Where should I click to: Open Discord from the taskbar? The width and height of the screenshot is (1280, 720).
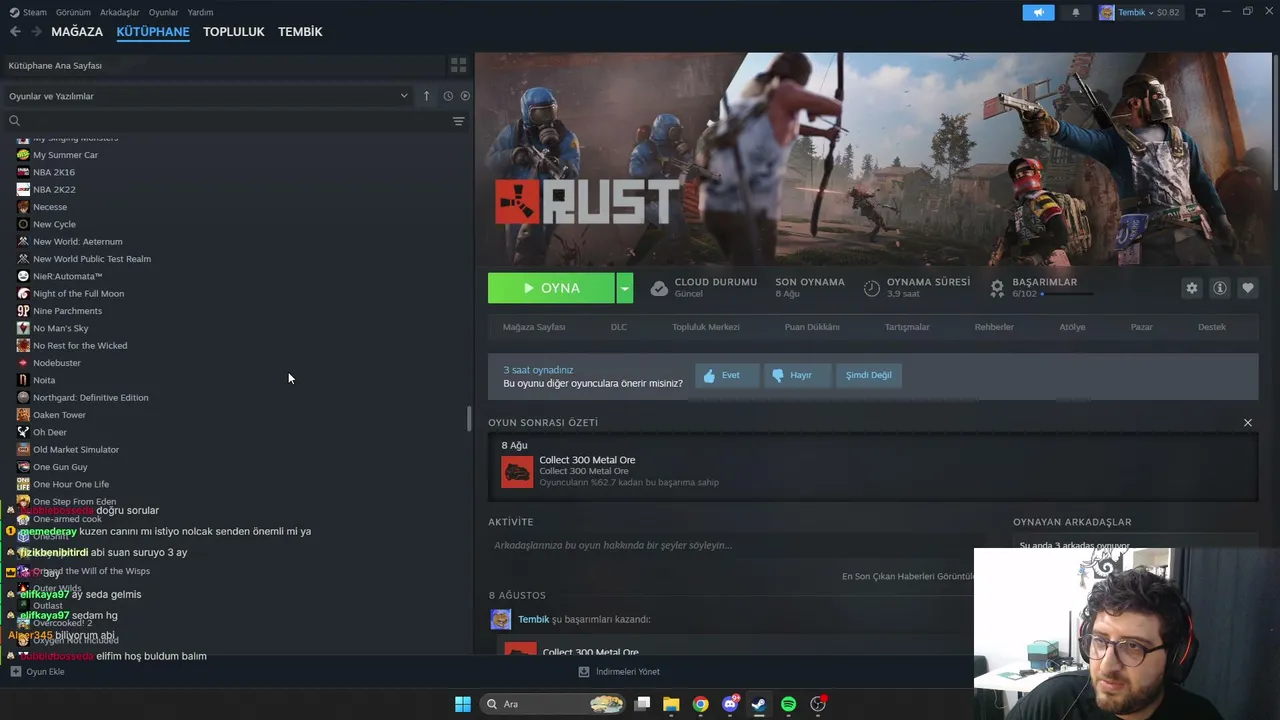click(x=730, y=704)
